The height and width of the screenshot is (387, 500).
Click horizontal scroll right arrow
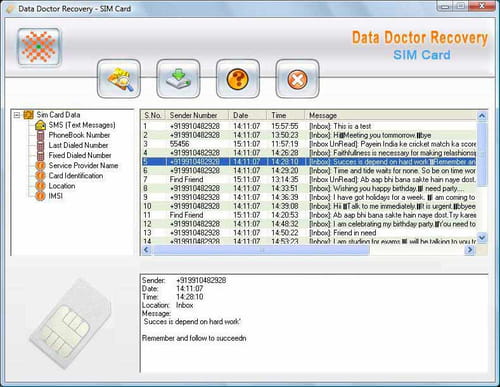470,250
